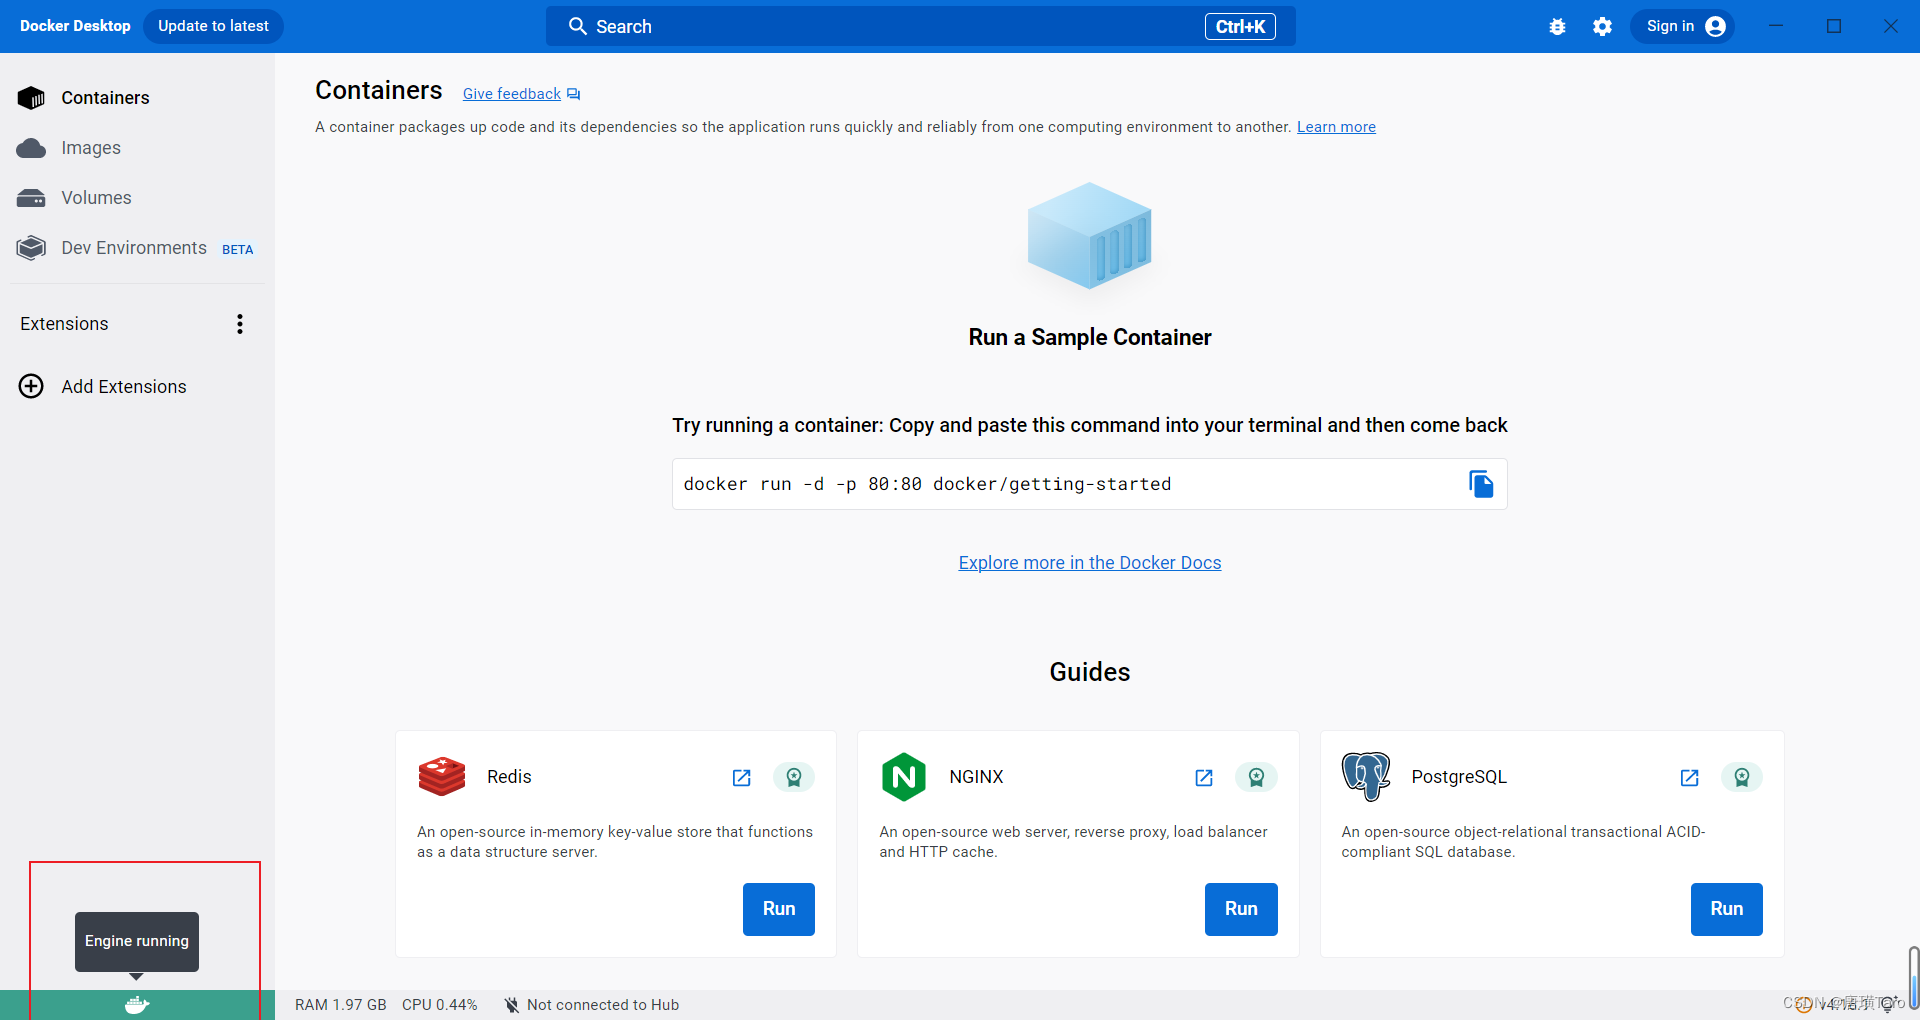Click the NGINX official badge icon
The width and height of the screenshot is (1920, 1020).
[x=1257, y=777]
